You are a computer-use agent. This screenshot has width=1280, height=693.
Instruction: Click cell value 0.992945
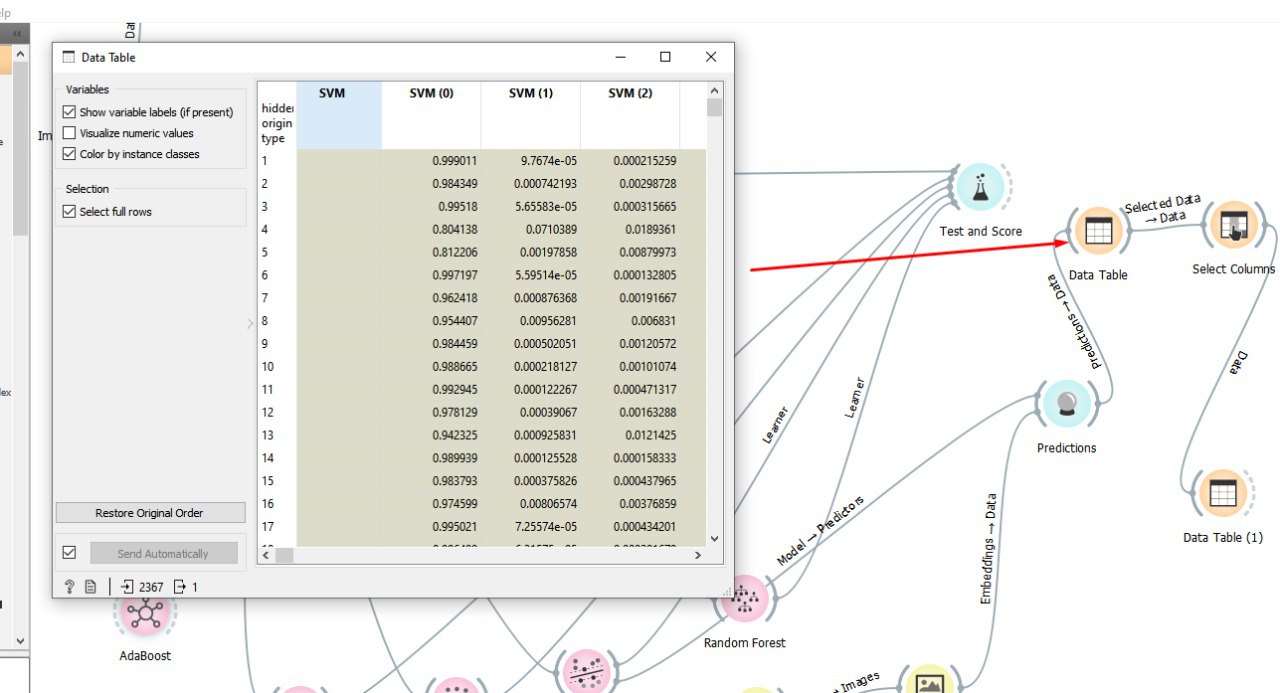431,389
